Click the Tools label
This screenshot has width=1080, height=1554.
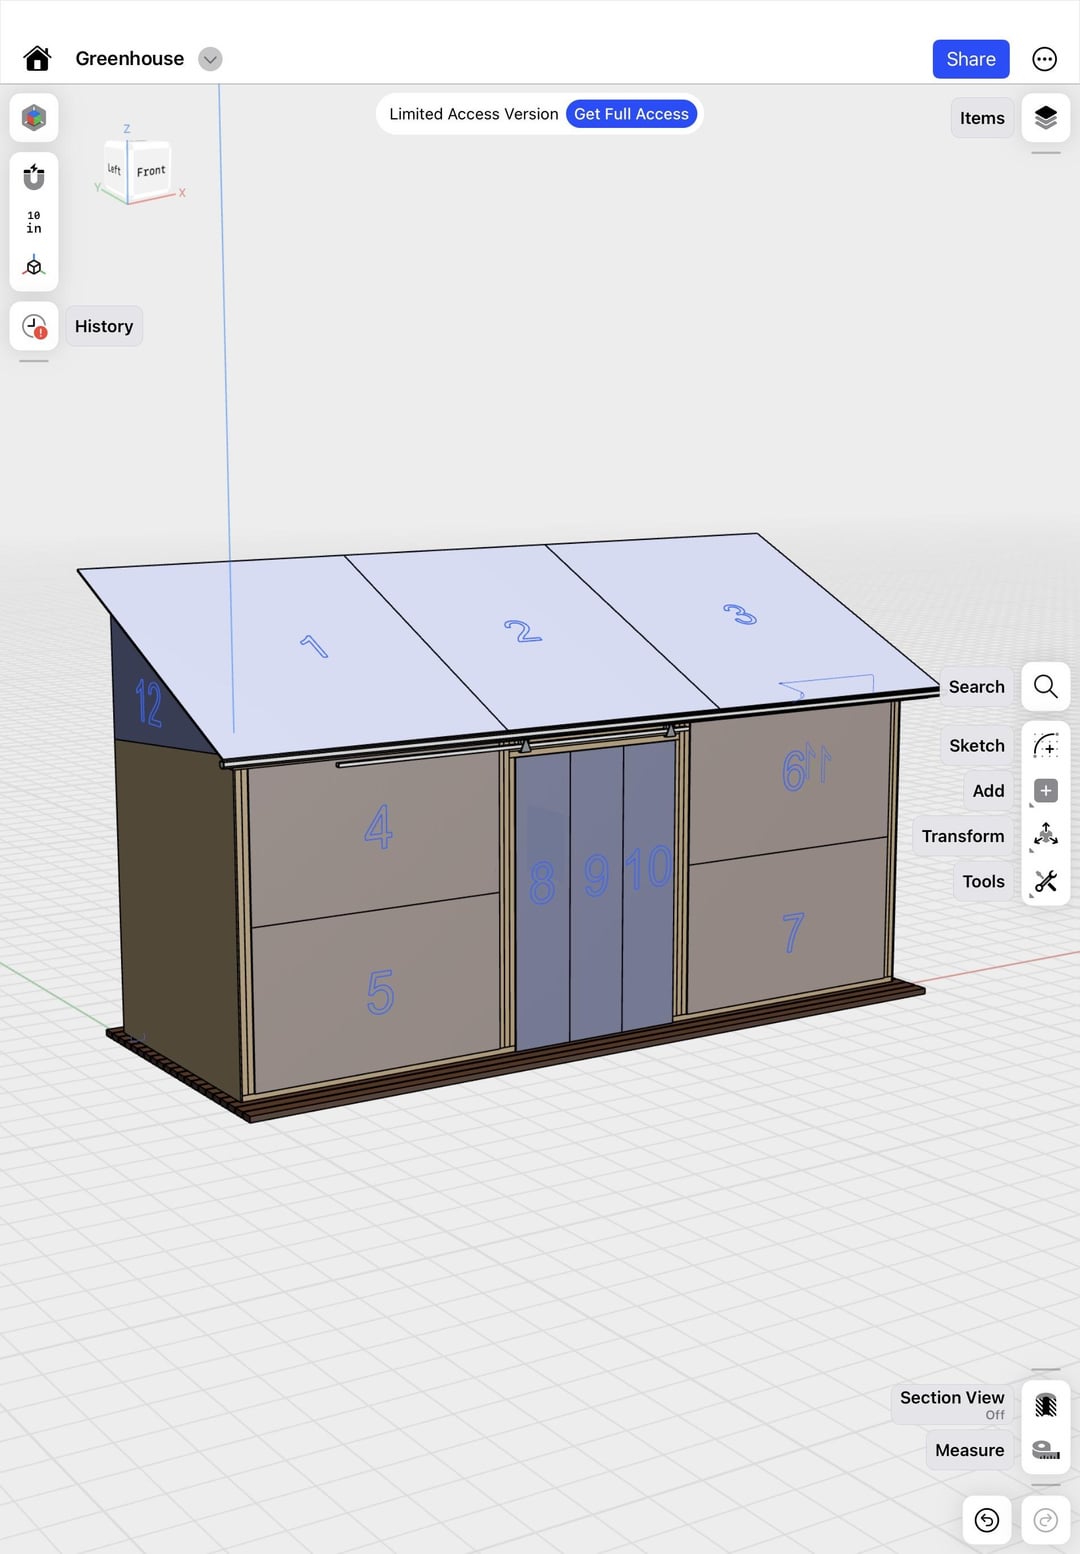[x=983, y=881]
